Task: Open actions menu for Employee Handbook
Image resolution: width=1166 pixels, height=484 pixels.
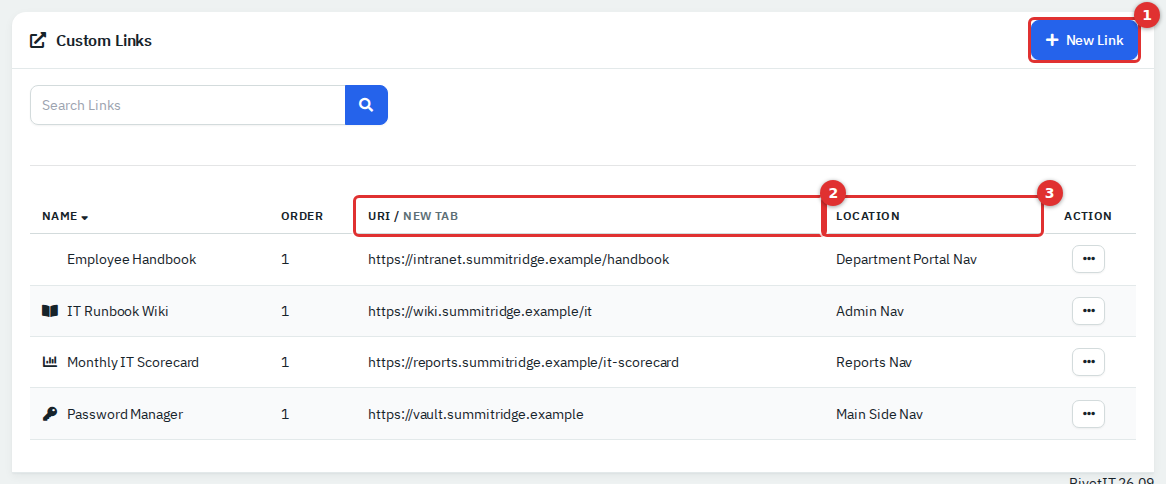Action: (x=1089, y=259)
